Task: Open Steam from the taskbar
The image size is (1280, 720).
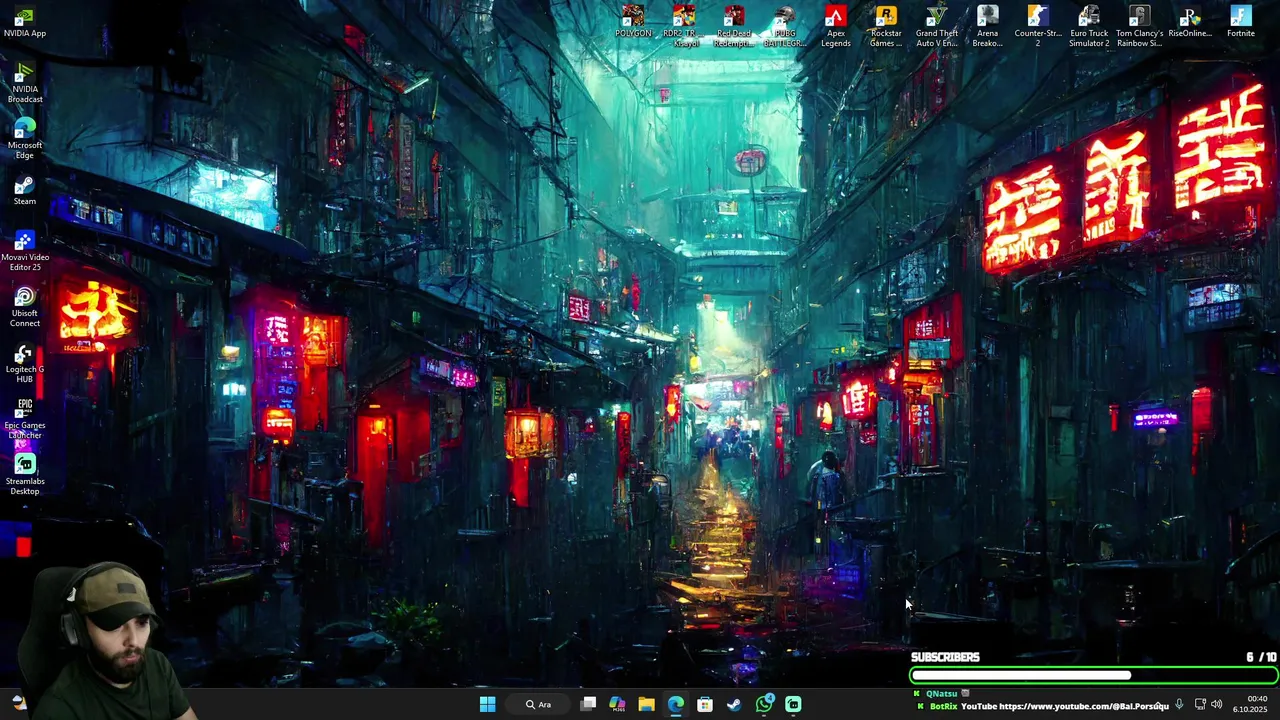Action: point(734,704)
